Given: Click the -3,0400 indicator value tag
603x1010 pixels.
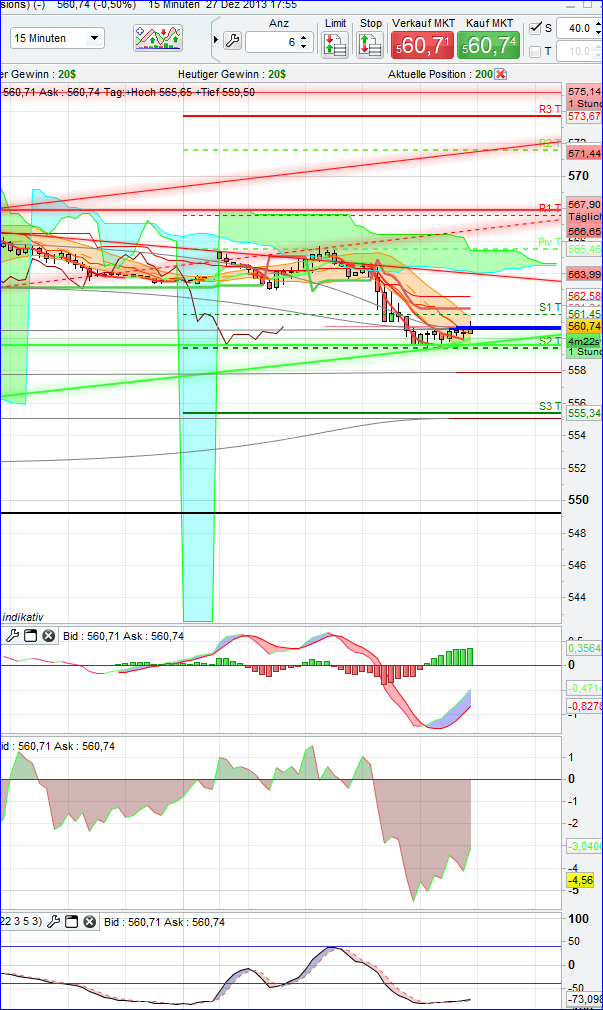Looking at the screenshot, I should pos(584,846).
